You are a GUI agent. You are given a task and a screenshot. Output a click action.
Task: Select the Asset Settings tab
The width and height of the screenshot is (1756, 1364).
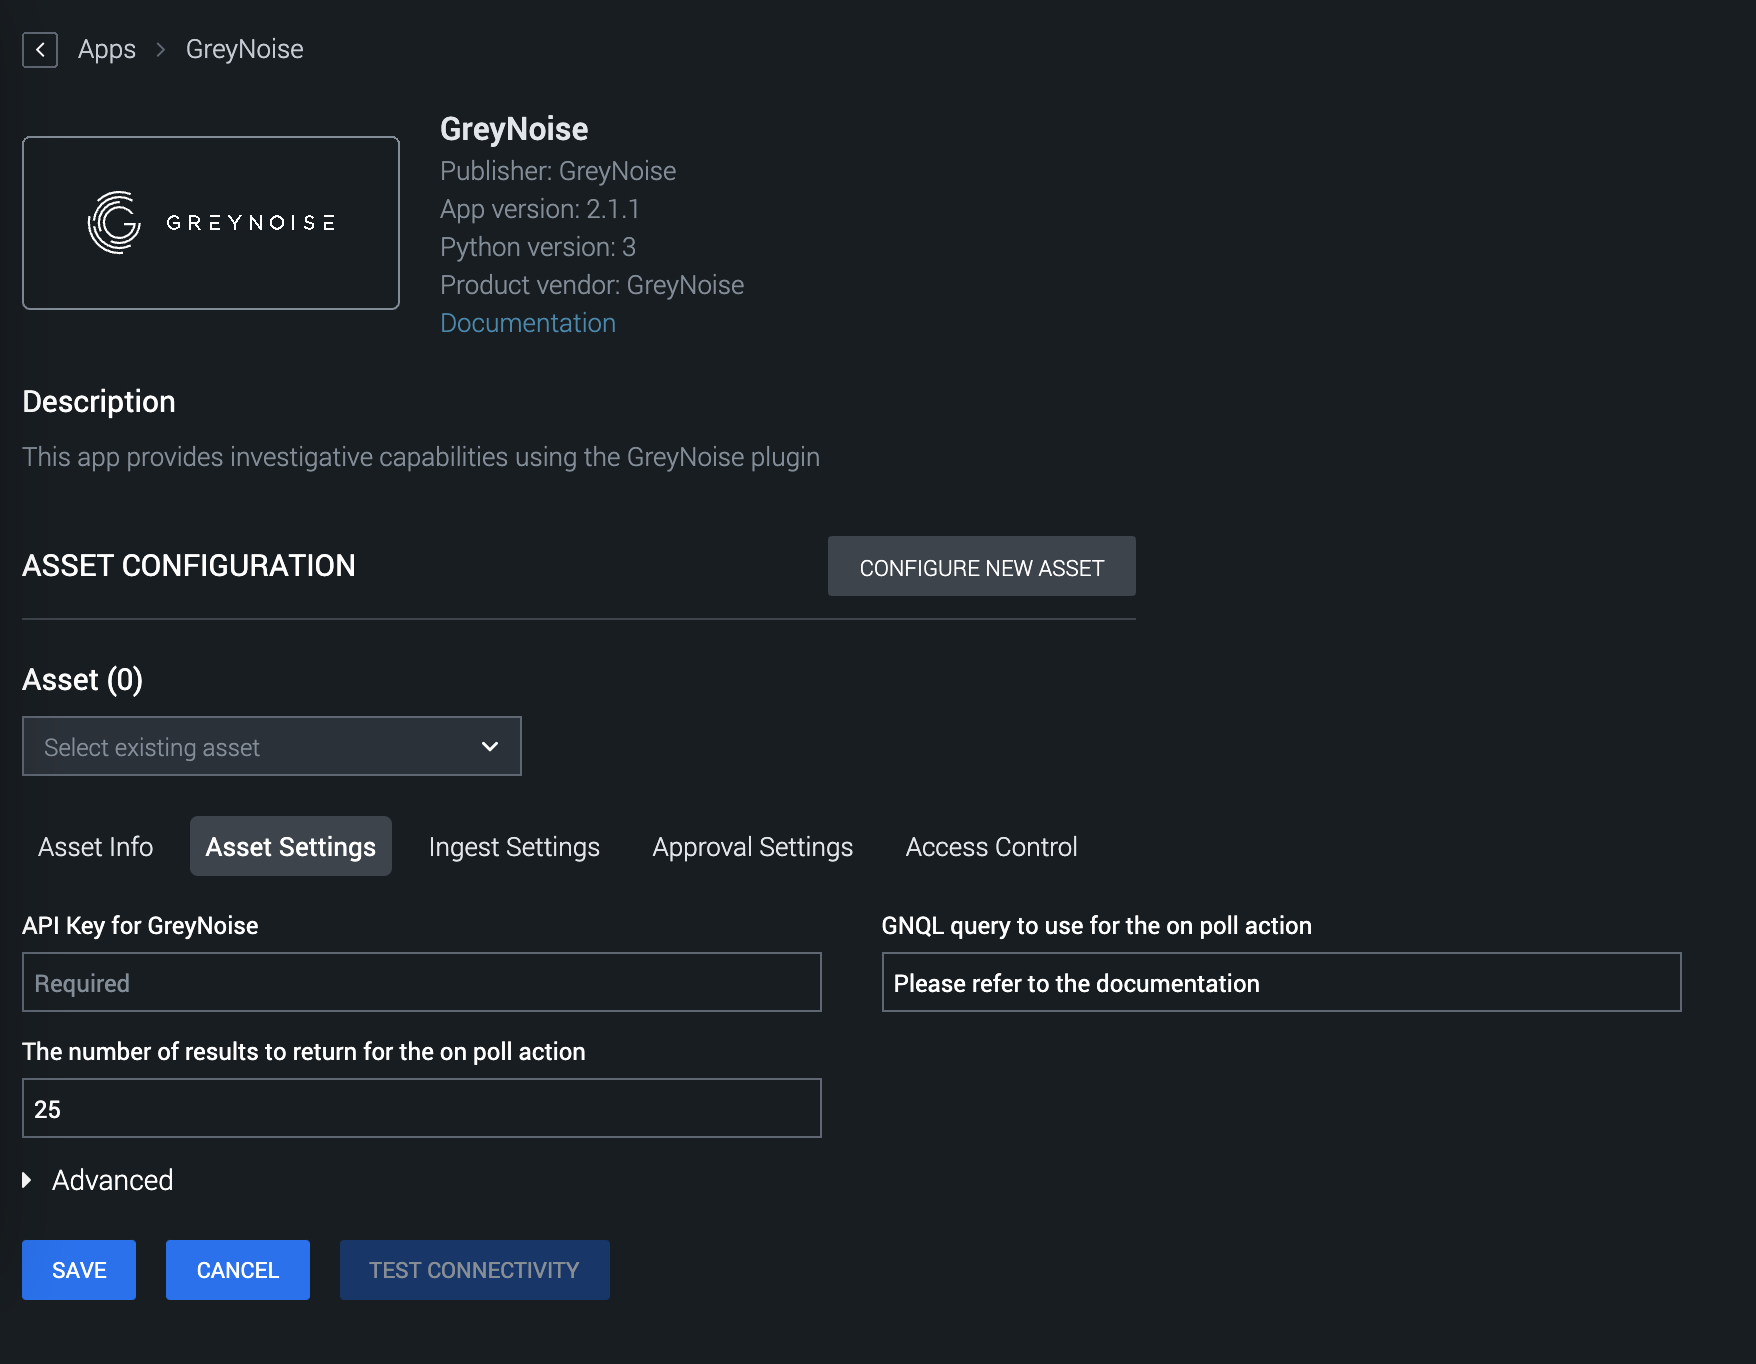pyautogui.click(x=291, y=847)
